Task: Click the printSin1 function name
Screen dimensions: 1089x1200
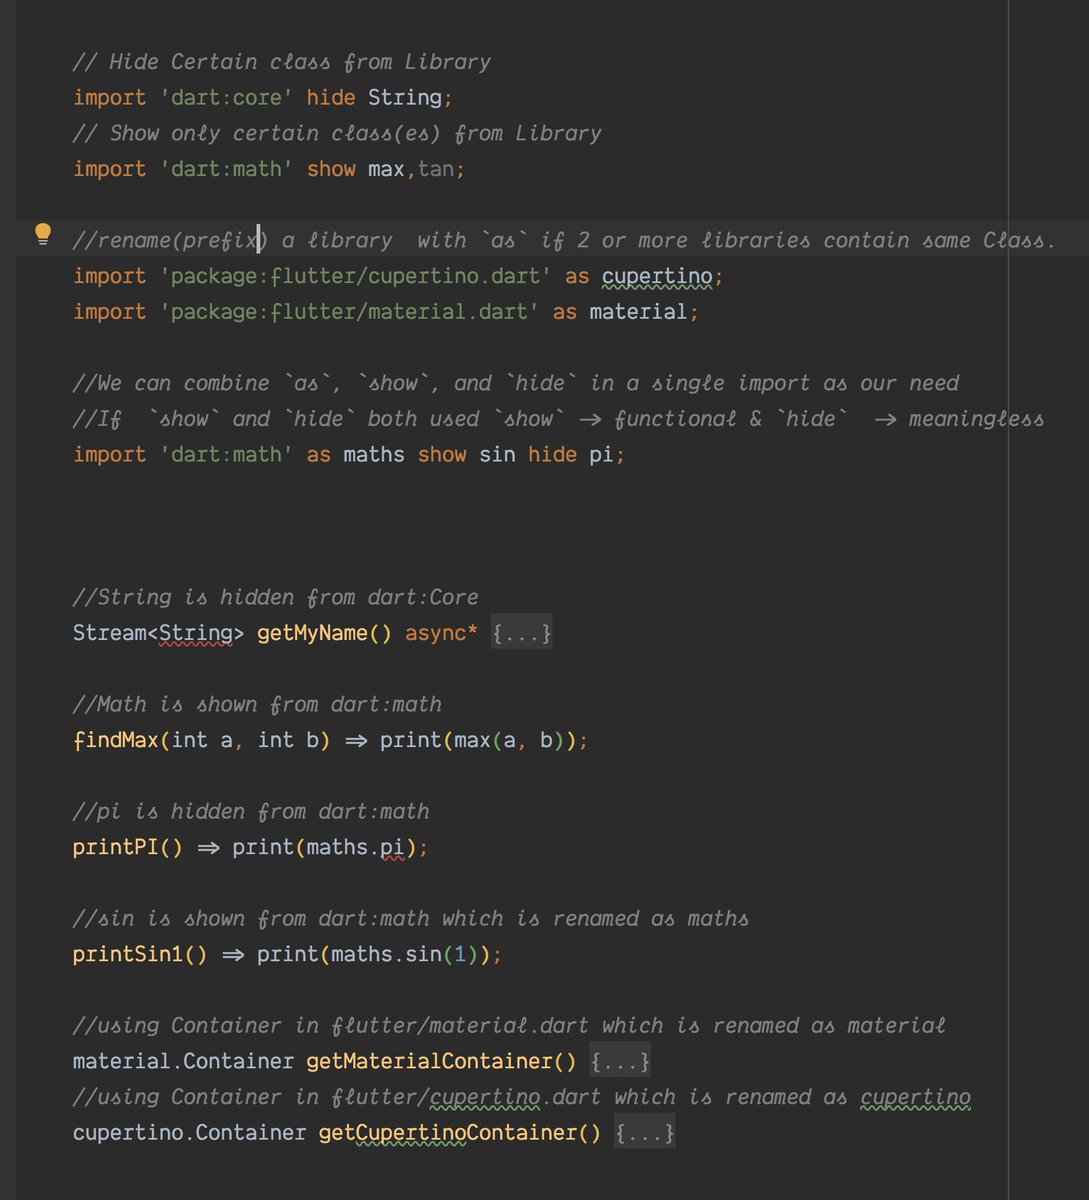Action: 127,954
